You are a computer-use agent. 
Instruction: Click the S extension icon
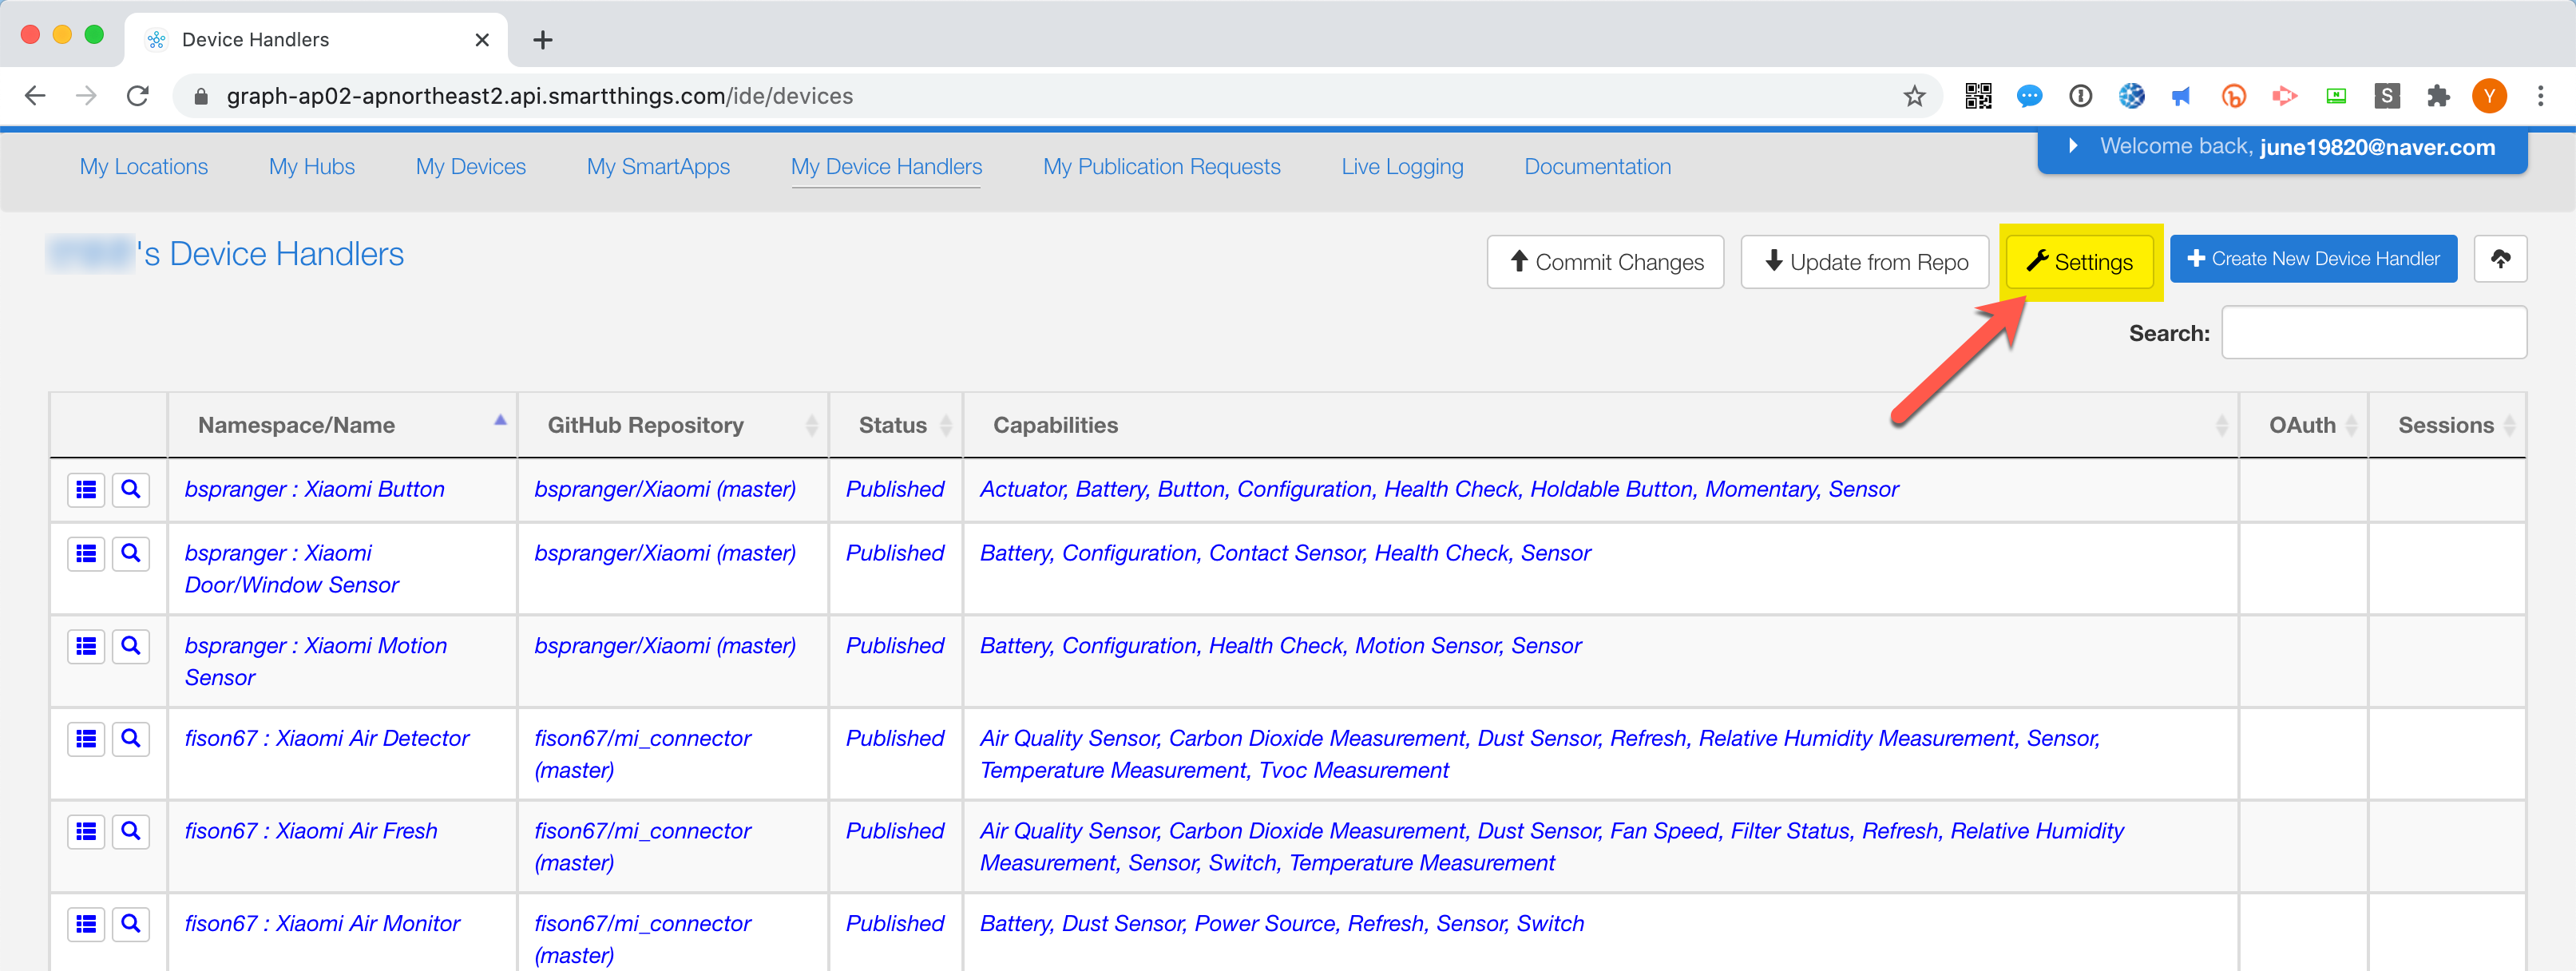point(2387,96)
